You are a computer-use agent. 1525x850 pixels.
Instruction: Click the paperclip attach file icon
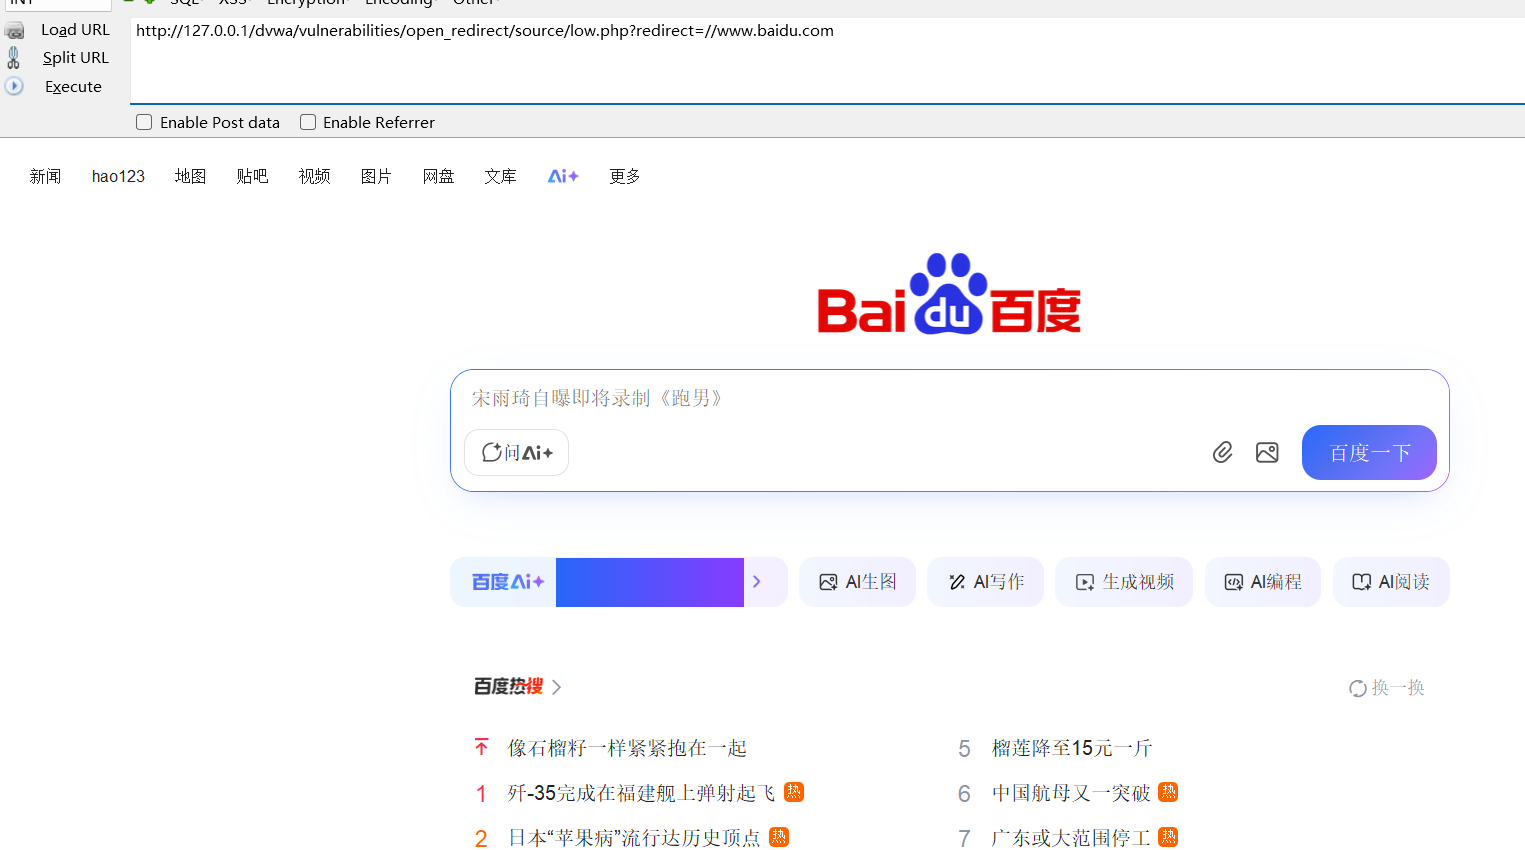tap(1222, 452)
